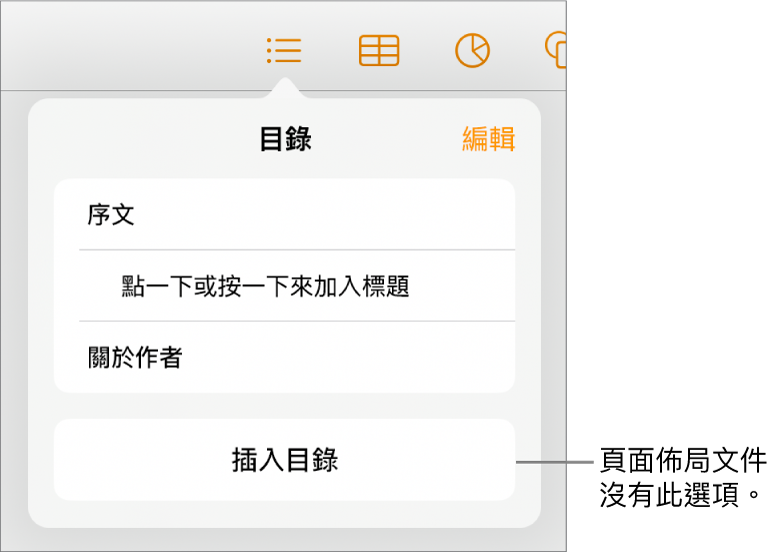Click divider line above 關於作者 entry

click(x=297, y=322)
